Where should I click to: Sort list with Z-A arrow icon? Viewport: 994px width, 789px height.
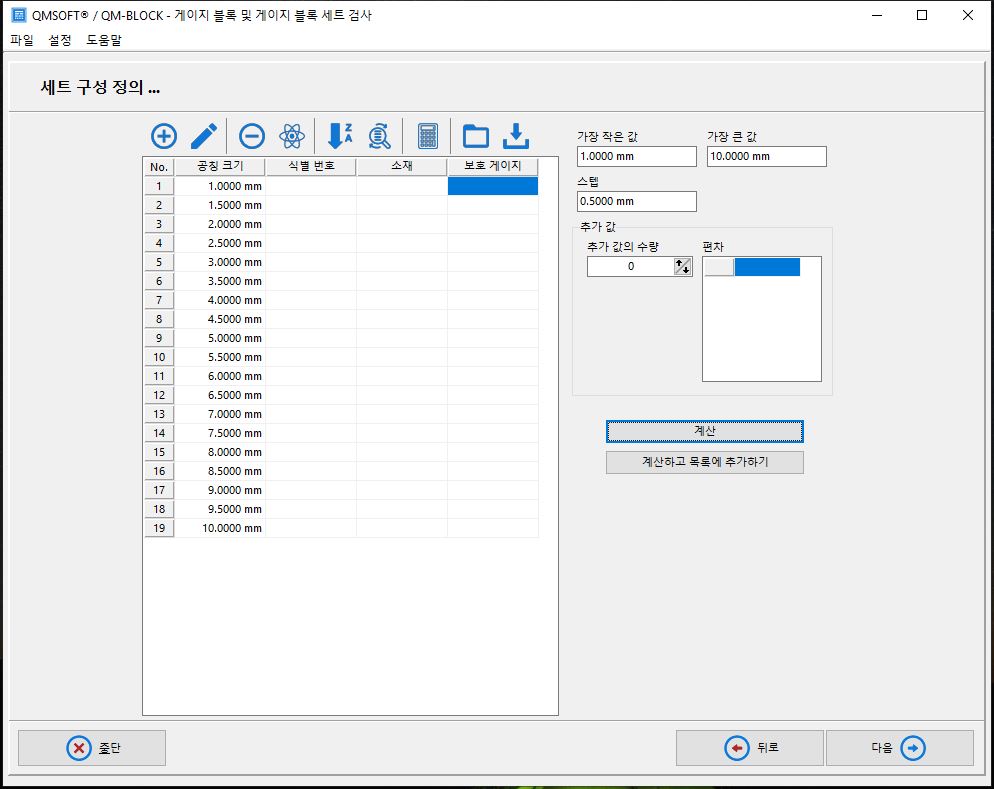tap(340, 136)
